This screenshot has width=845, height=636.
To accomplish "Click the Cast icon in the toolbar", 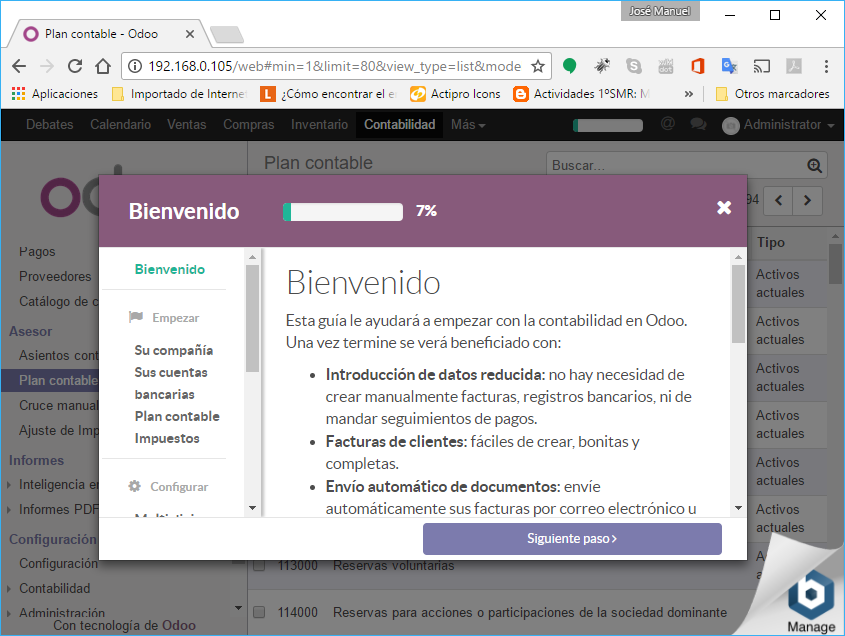I will [x=761, y=67].
